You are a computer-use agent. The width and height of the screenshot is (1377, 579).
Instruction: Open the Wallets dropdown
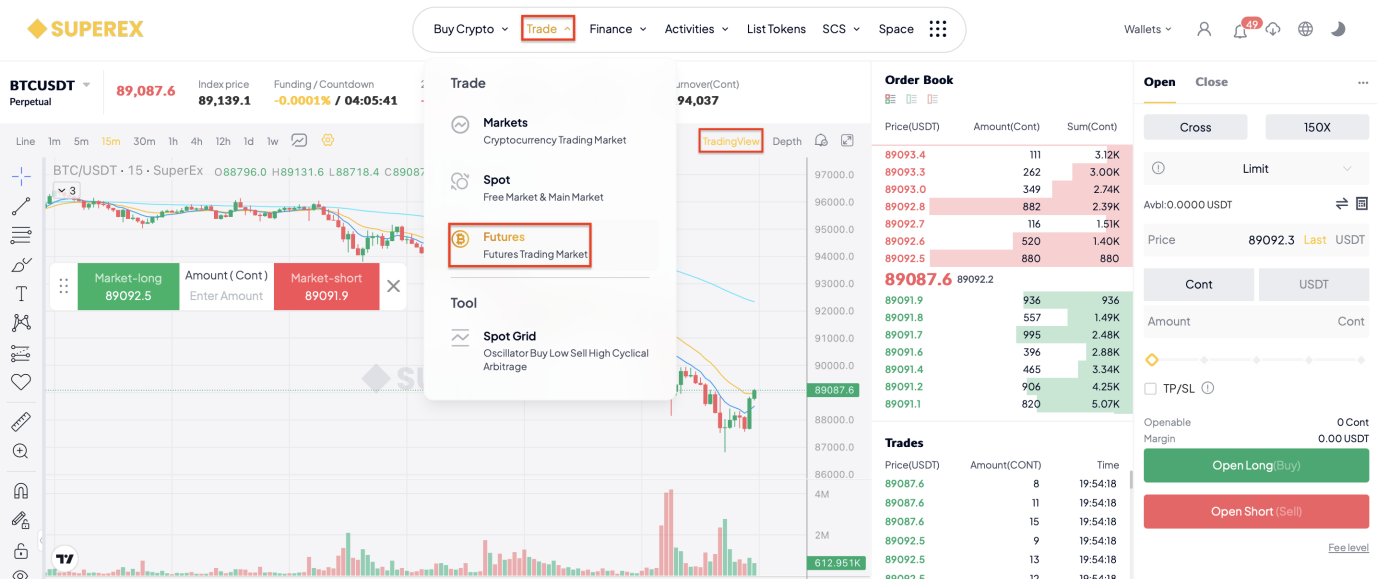point(1148,29)
